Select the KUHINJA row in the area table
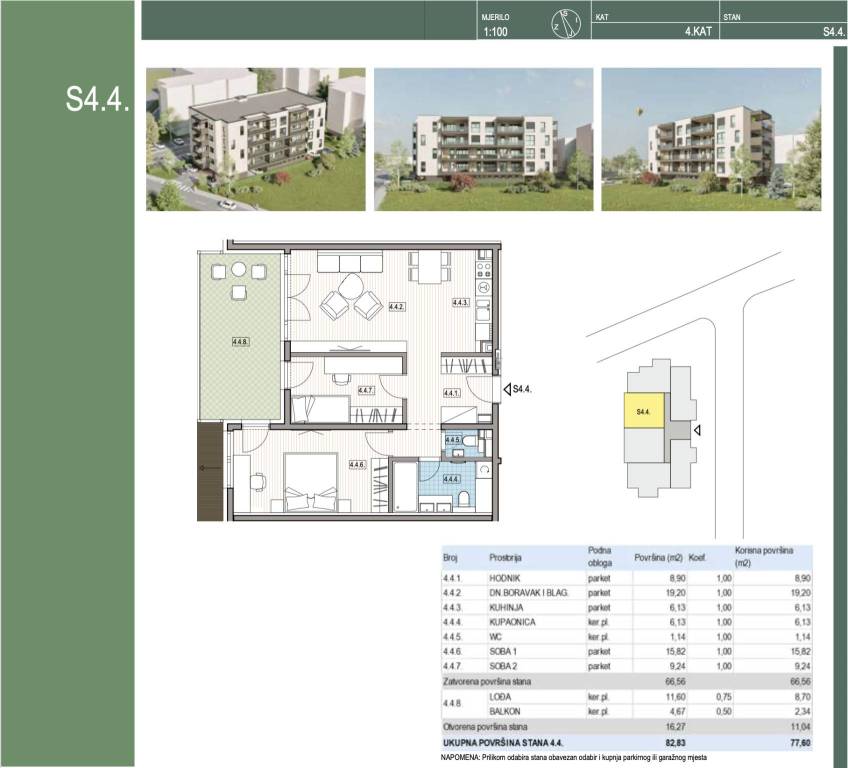The image size is (848, 768). click(627, 607)
